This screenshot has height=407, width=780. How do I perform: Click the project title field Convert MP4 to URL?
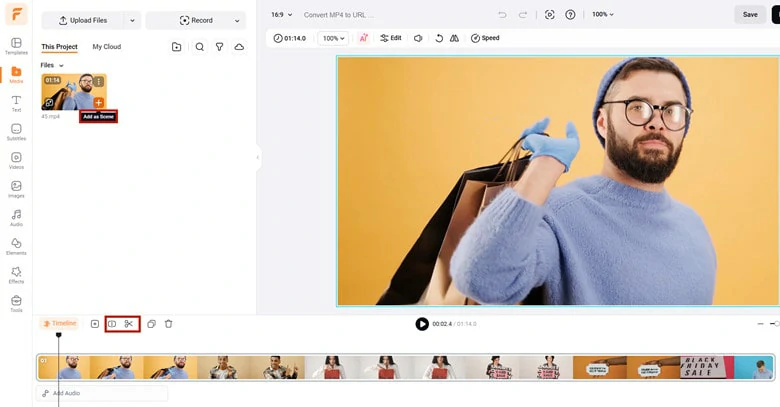(338, 15)
